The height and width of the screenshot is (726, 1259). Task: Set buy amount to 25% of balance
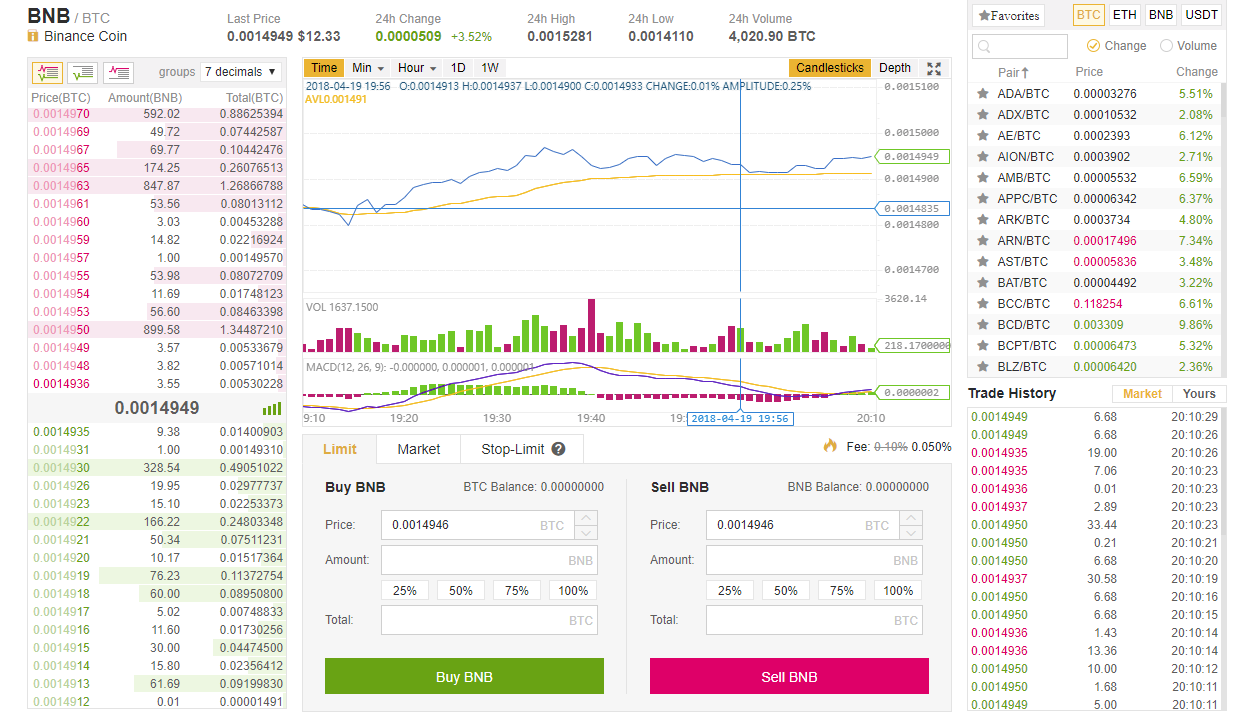coord(405,590)
